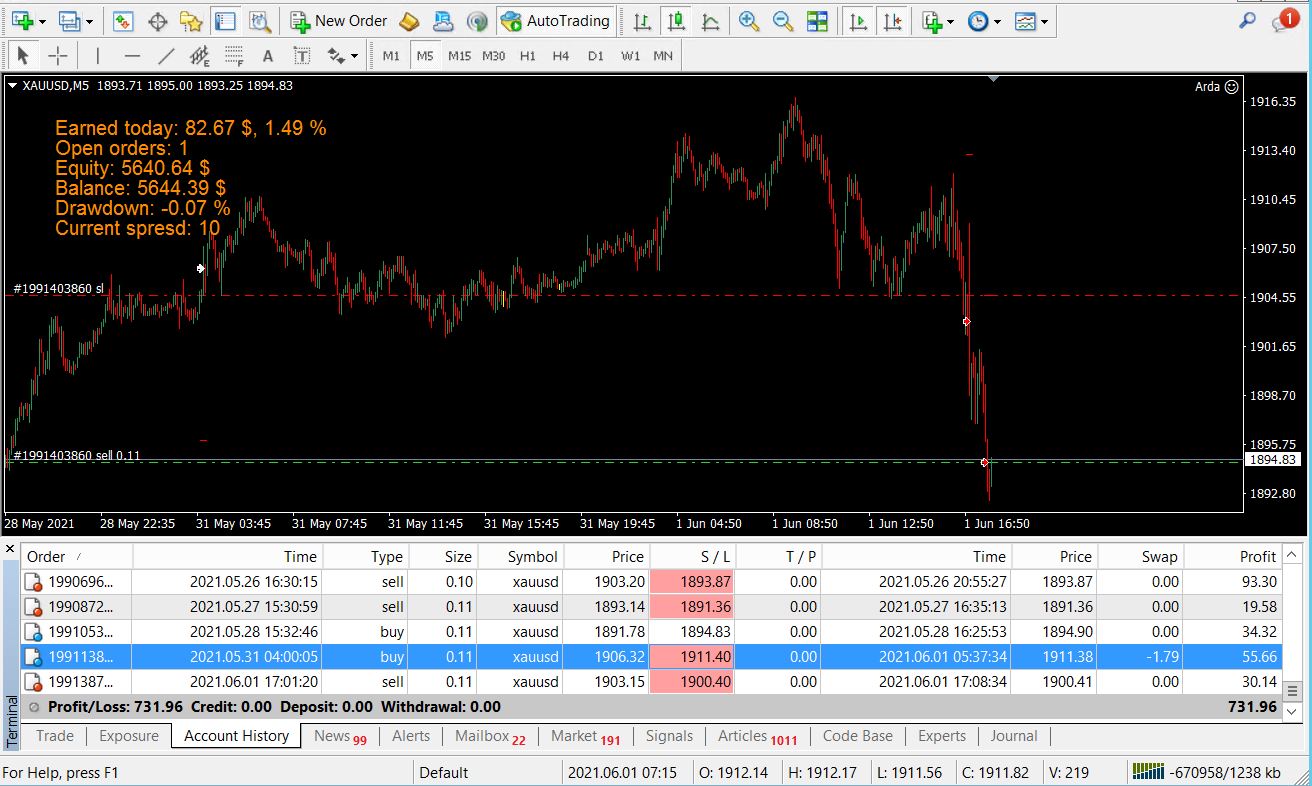This screenshot has height=786, width=1312.
Task: Open the Market Watch window icon
Action: click(123, 21)
